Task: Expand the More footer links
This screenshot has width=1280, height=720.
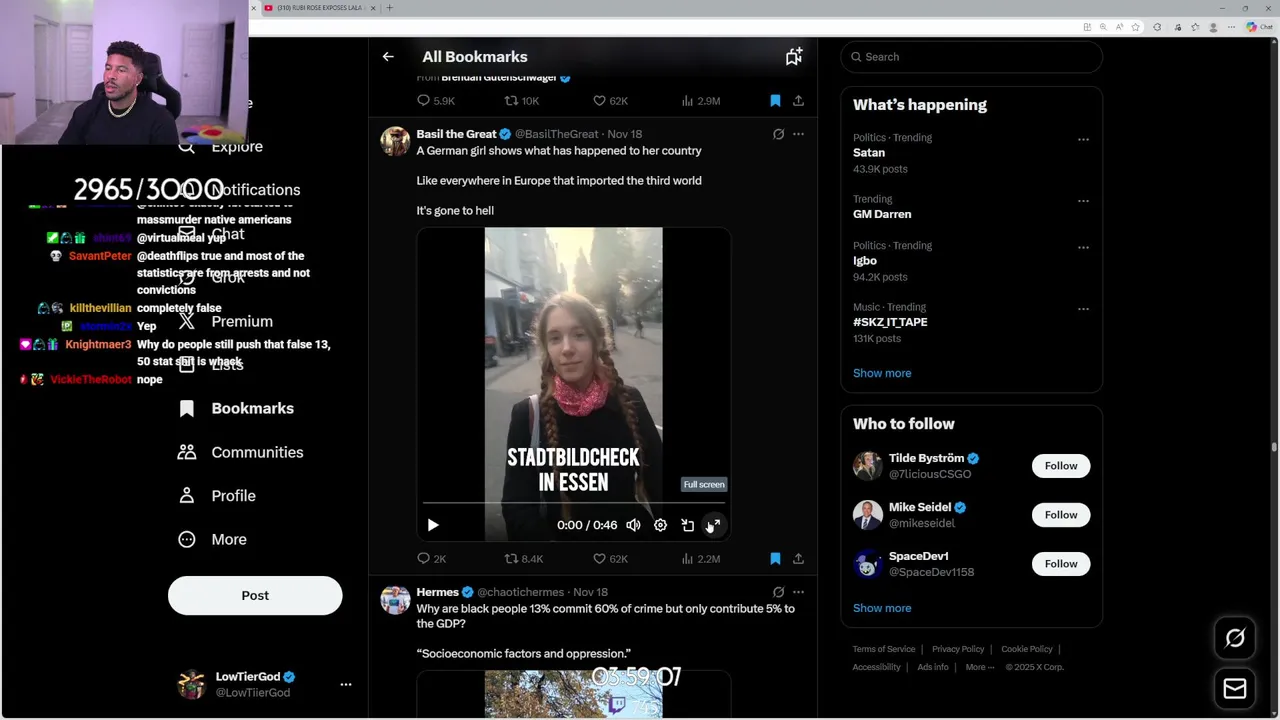Action: pyautogui.click(x=979, y=667)
